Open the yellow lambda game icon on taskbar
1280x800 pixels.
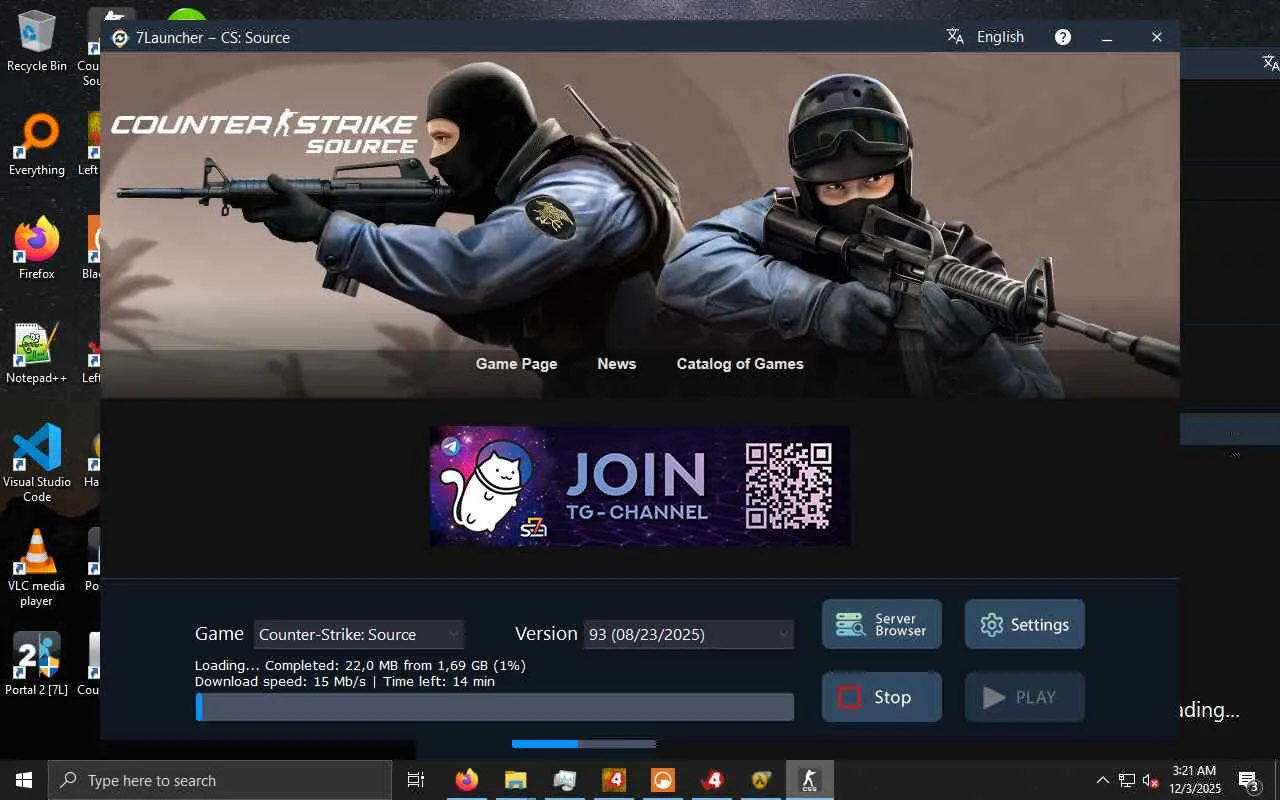761,780
